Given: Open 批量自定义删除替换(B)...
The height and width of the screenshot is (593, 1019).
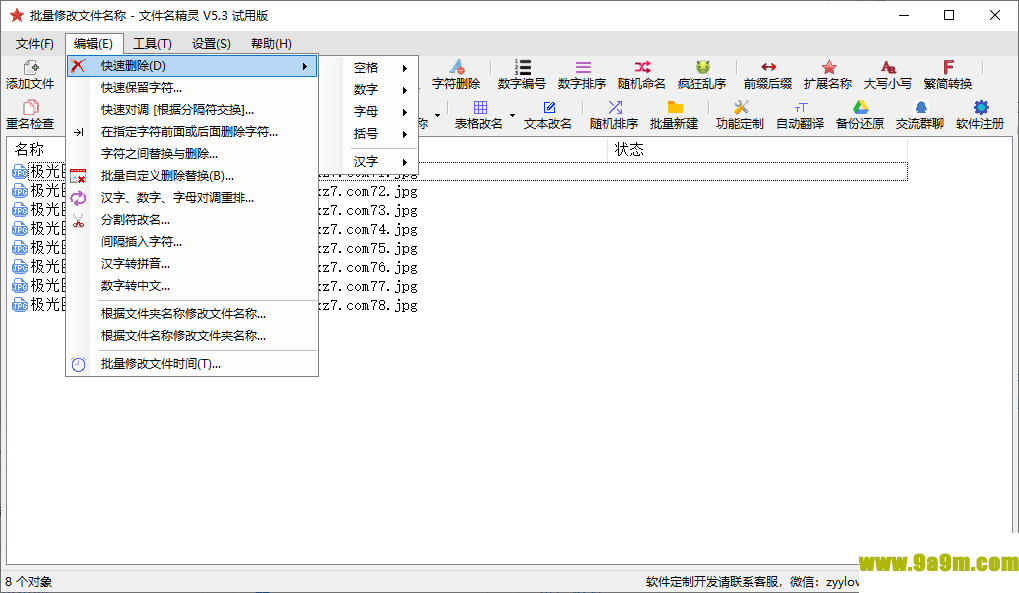Looking at the screenshot, I should click(192, 176).
